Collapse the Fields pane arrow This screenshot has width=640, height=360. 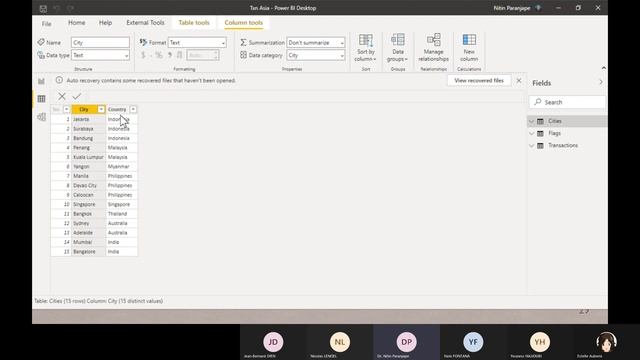click(601, 82)
